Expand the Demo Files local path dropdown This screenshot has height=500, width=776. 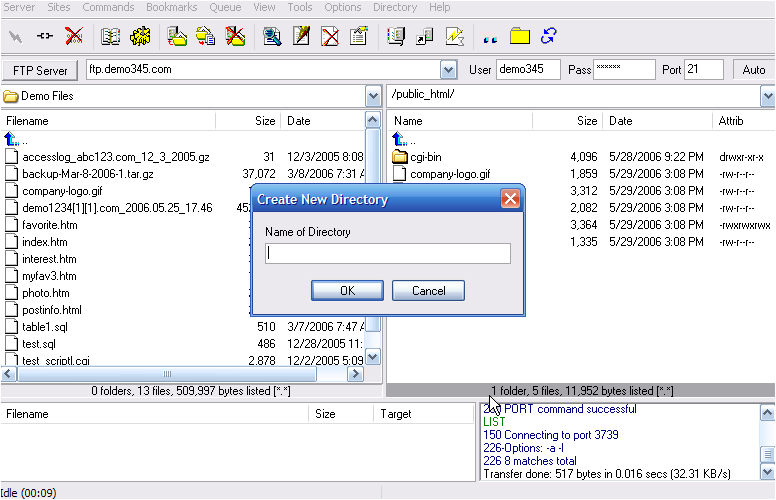pos(373,96)
